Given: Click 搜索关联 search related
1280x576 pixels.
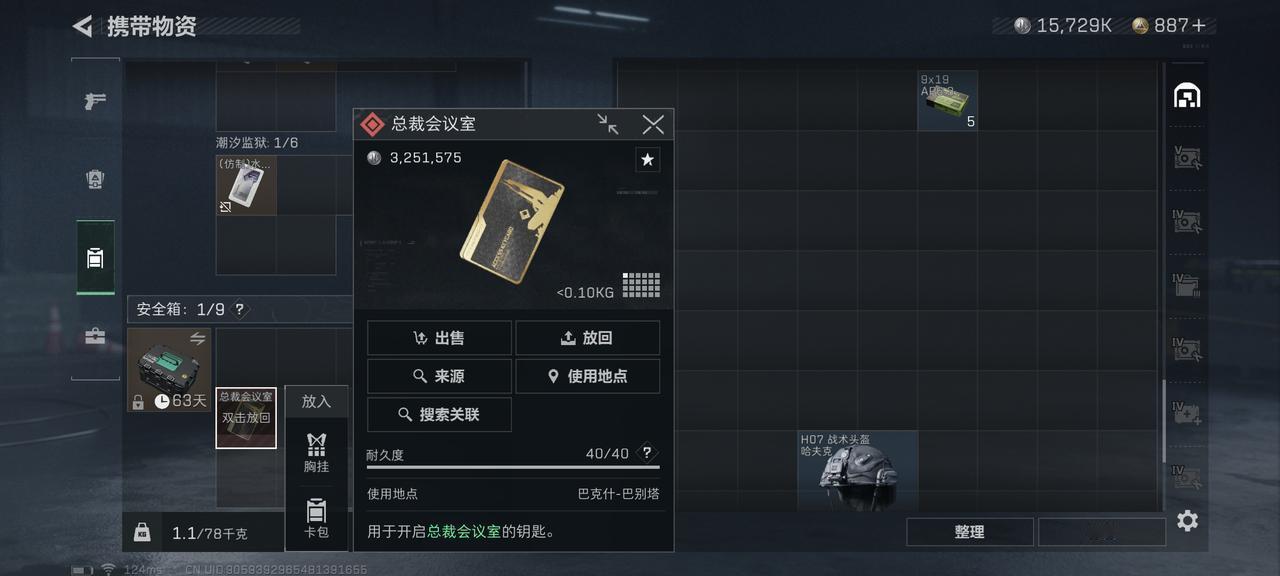Looking at the screenshot, I should [439, 414].
